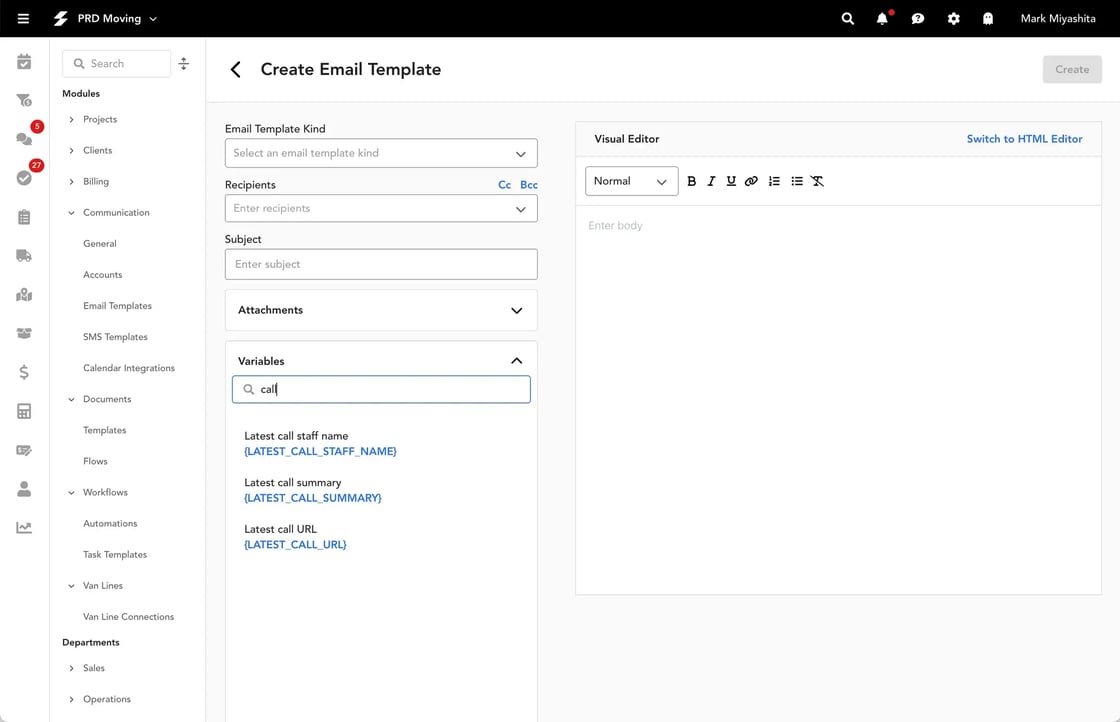
Task: Select Email Templates under Communication
Action: click(x=116, y=305)
